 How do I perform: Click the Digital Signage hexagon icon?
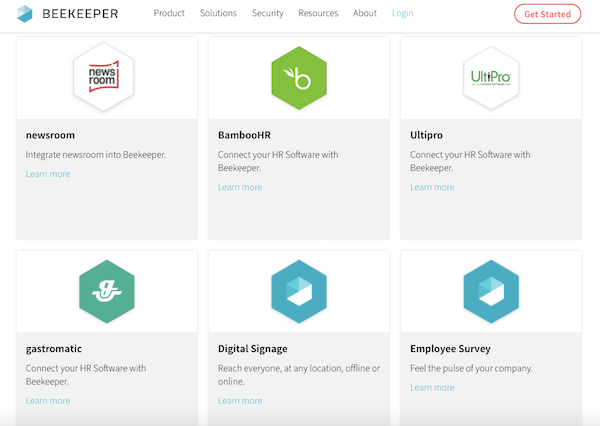click(x=299, y=292)
